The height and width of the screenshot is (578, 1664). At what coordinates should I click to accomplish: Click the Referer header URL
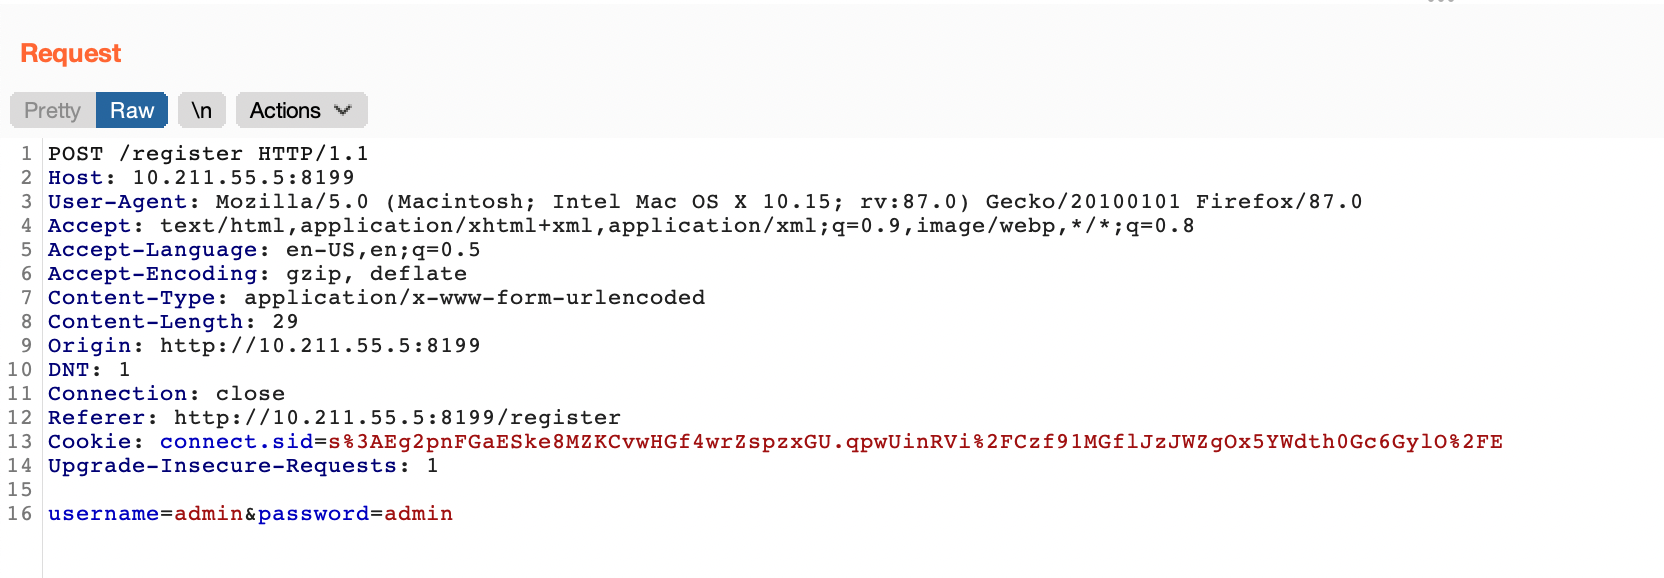point(397,418)
